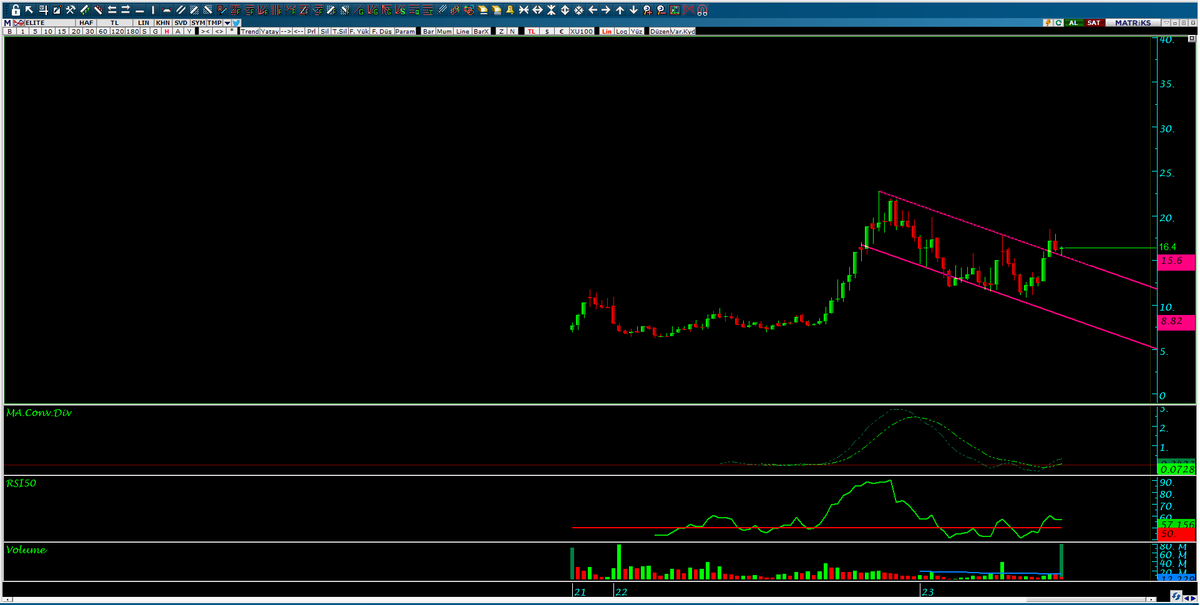Viewport: 1200px width, 605px height.
Task: Open the ELITE symbol field
Action: (x=50, y=23)
